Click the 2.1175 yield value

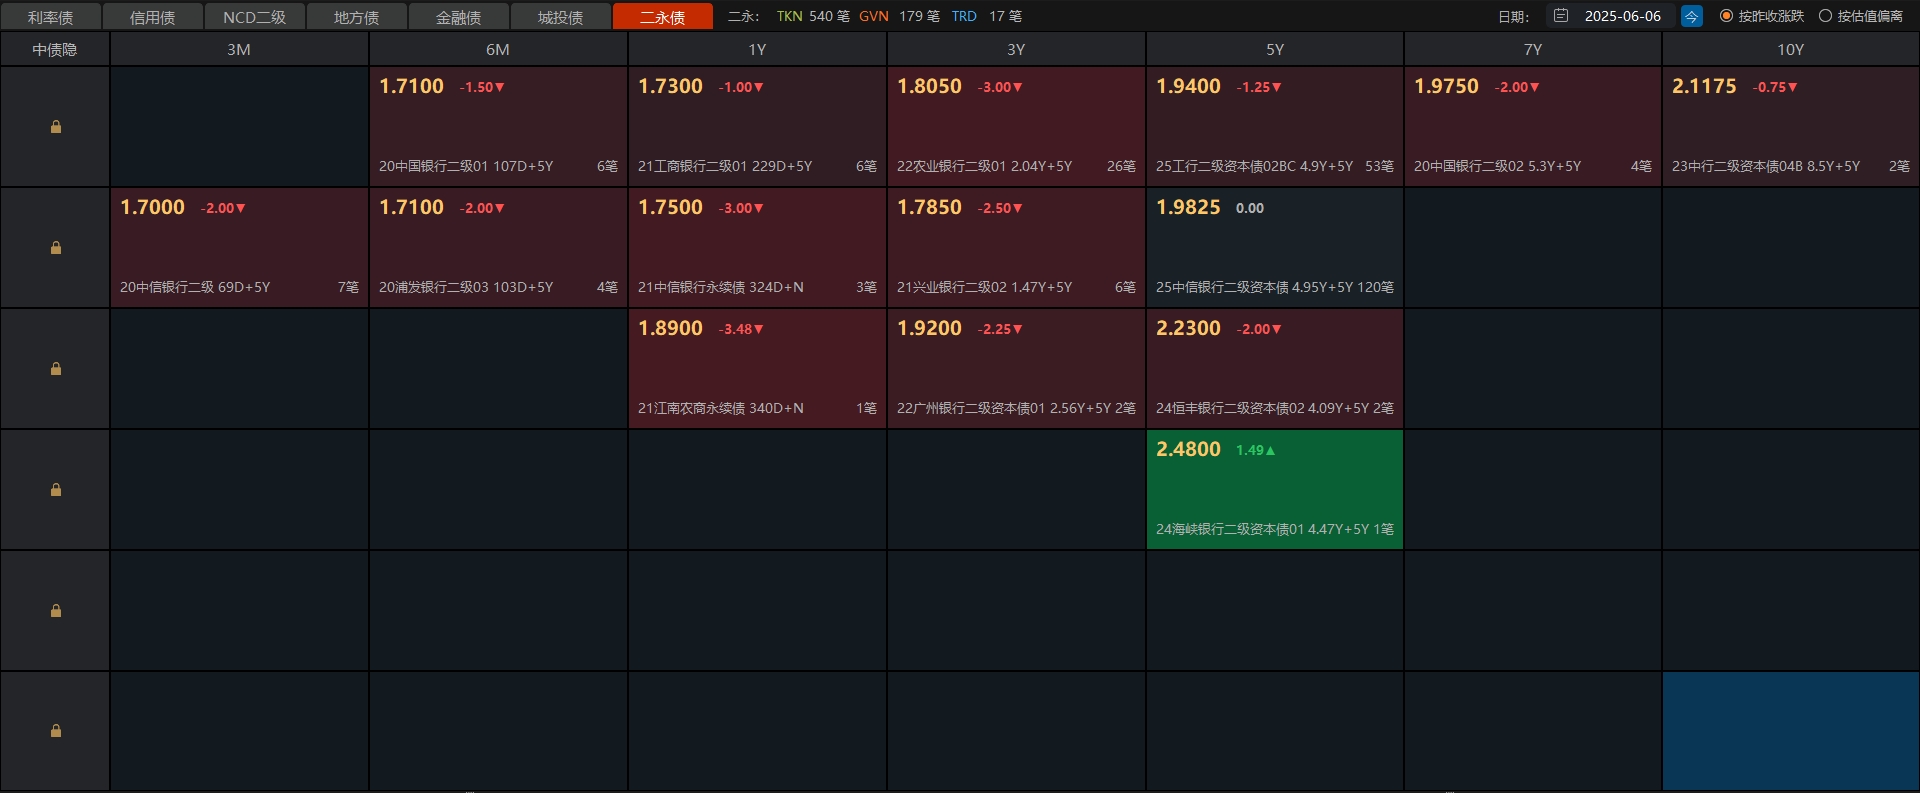click(x=1704, y=87)
